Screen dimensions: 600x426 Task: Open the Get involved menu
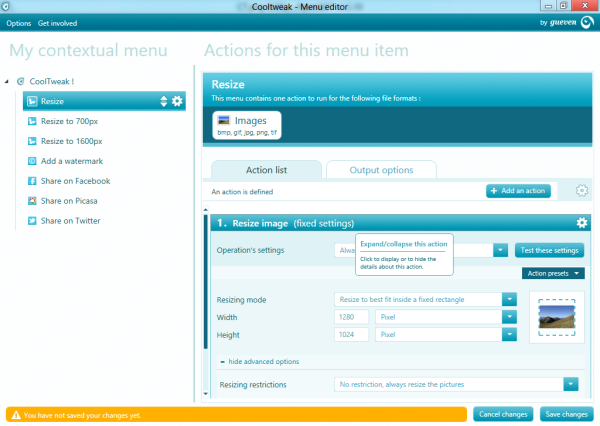[x=57, y=23]
